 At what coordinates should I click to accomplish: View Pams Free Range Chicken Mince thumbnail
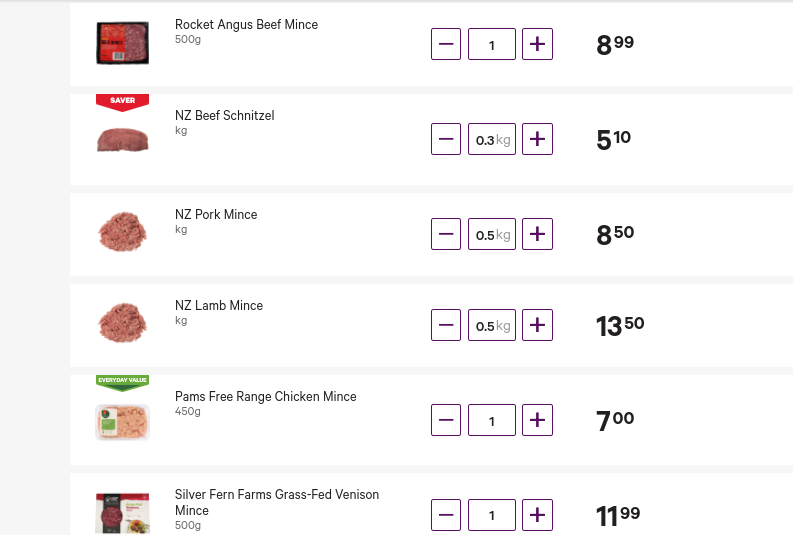pos(122,422)
